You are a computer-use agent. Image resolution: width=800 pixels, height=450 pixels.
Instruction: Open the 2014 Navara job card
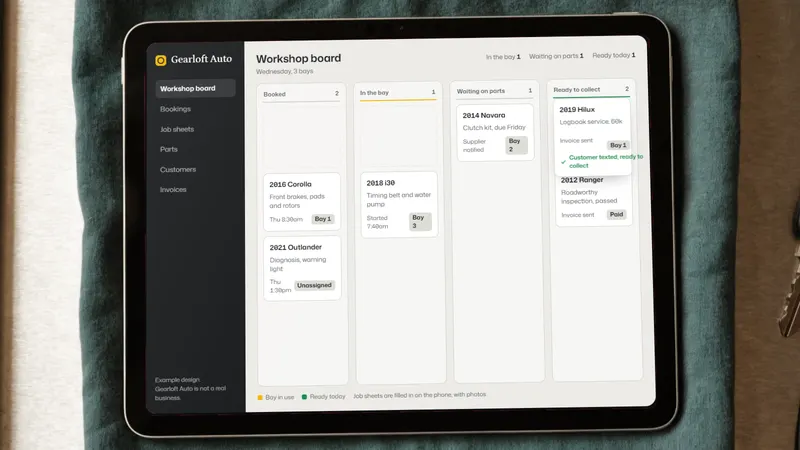coord(495,133)
